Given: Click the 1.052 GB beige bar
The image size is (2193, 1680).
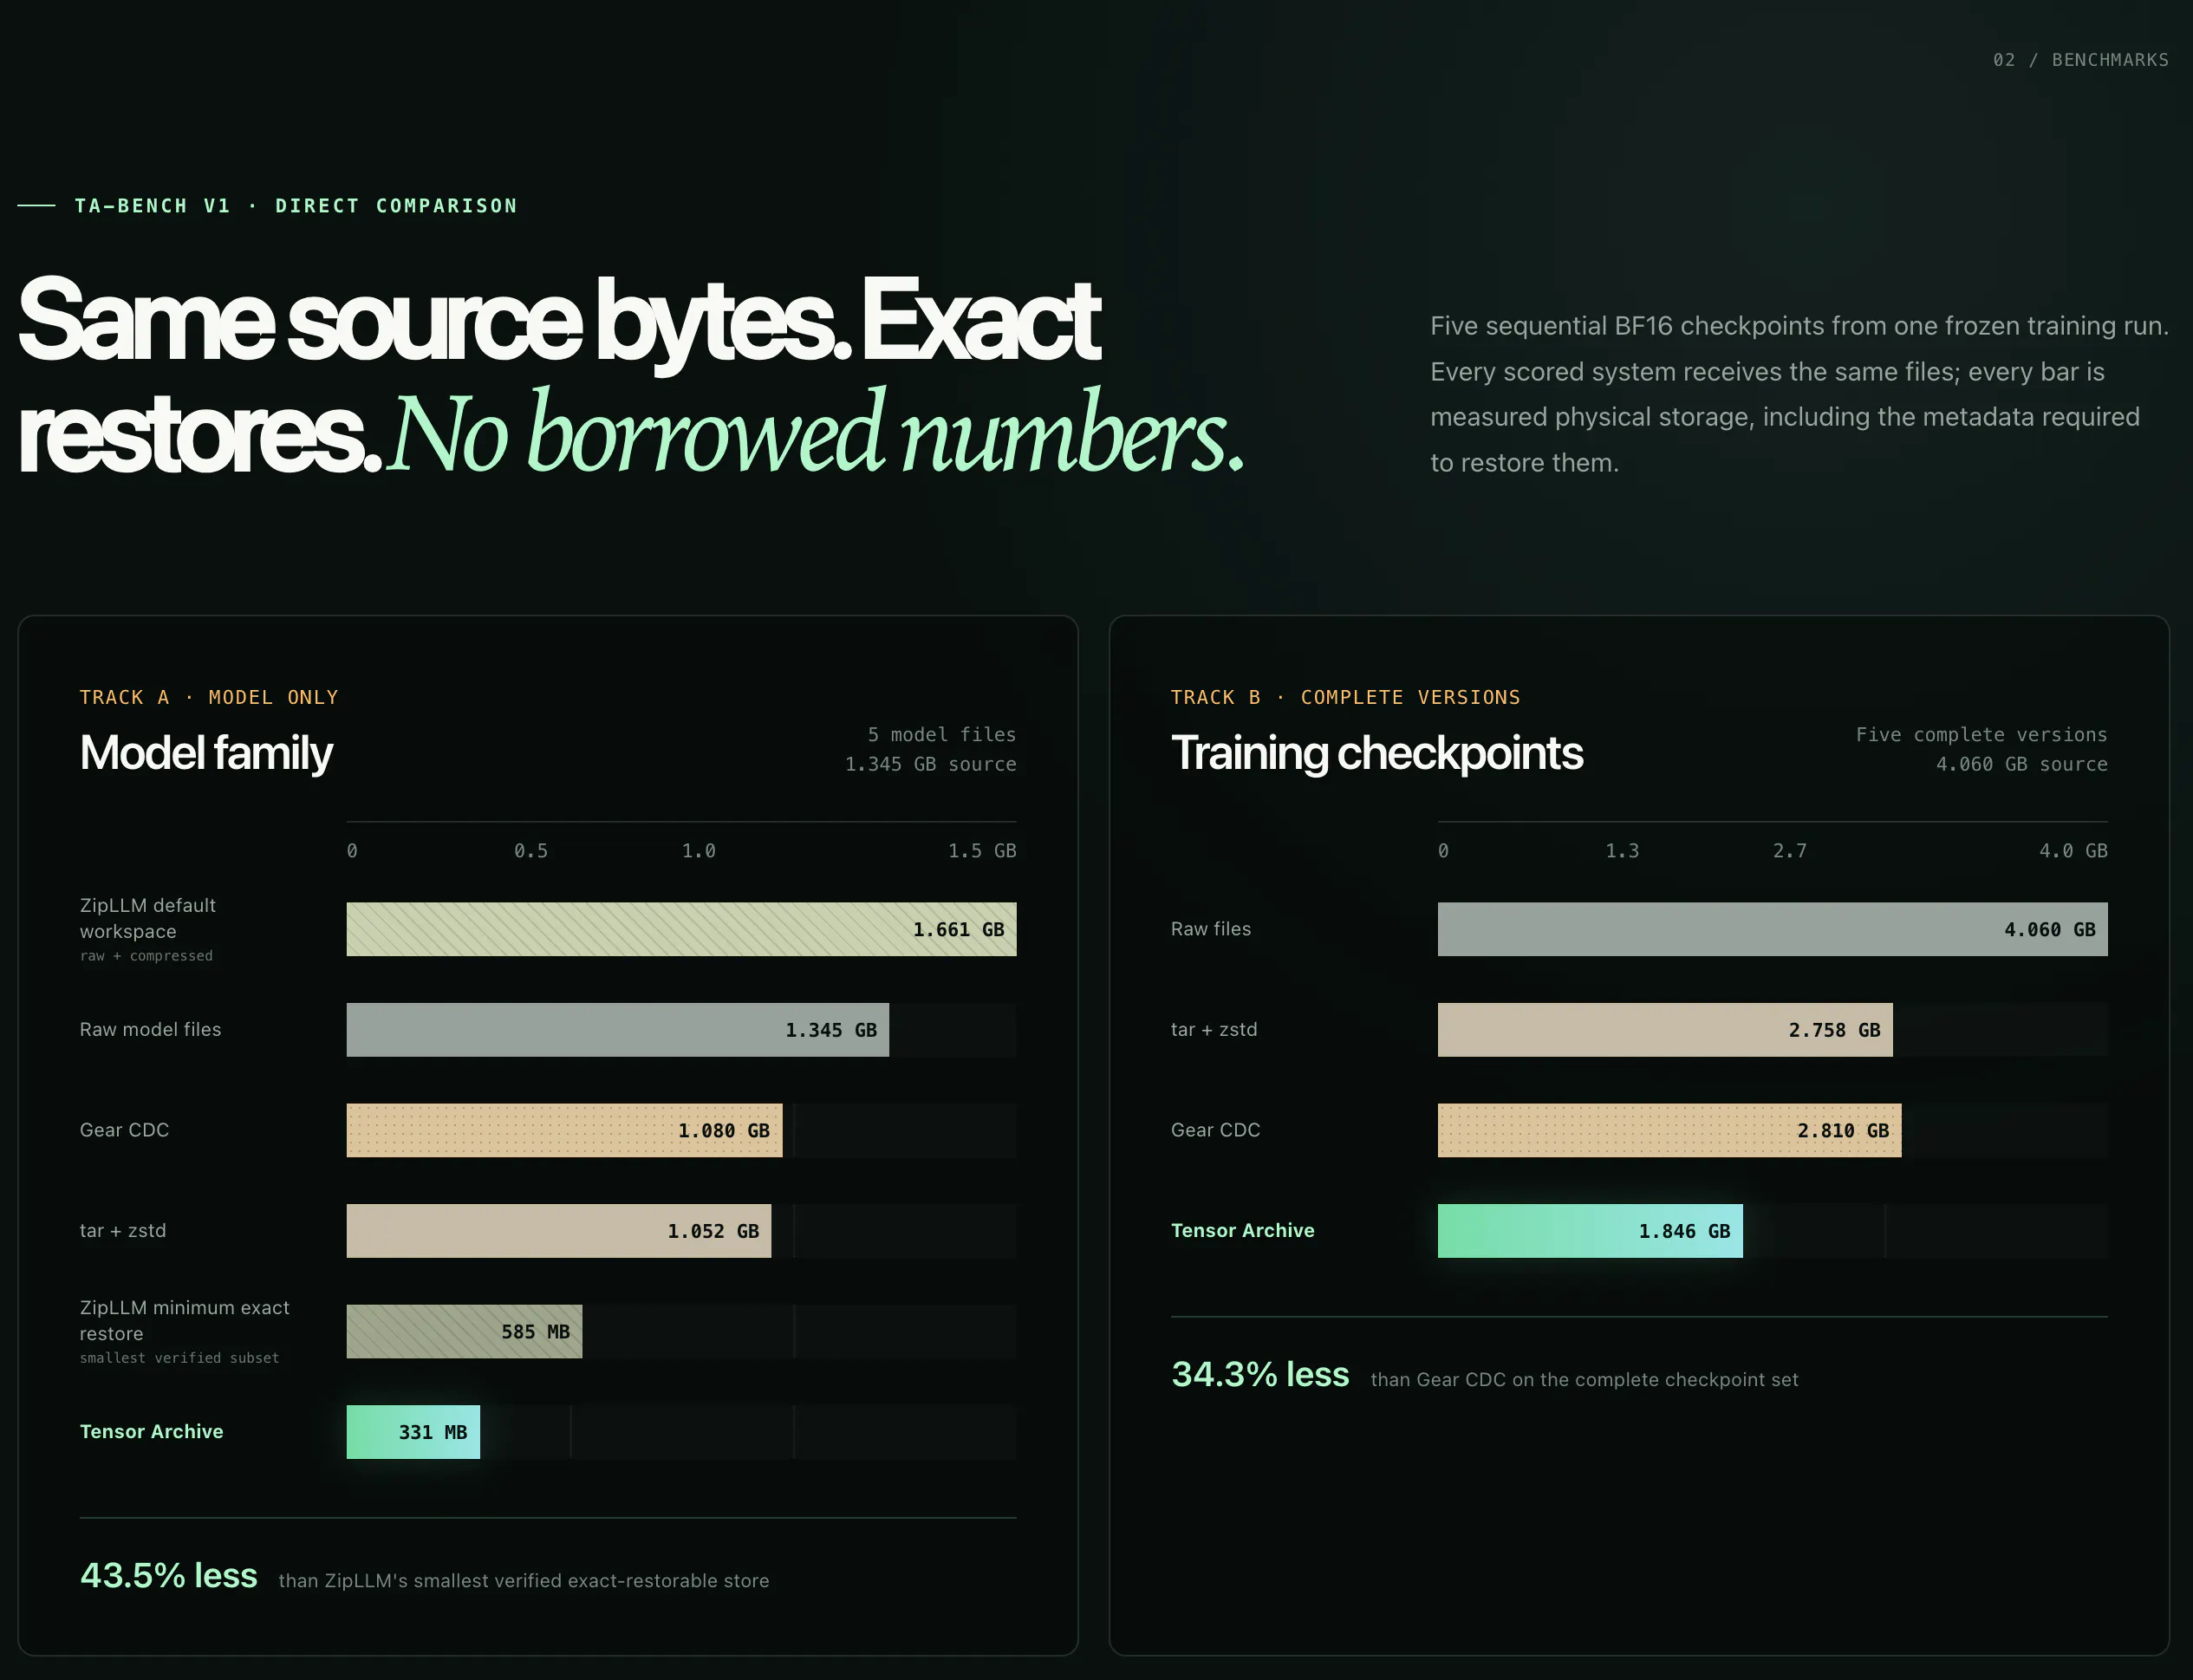Looking at the screenshot, I should [558, 1231].
